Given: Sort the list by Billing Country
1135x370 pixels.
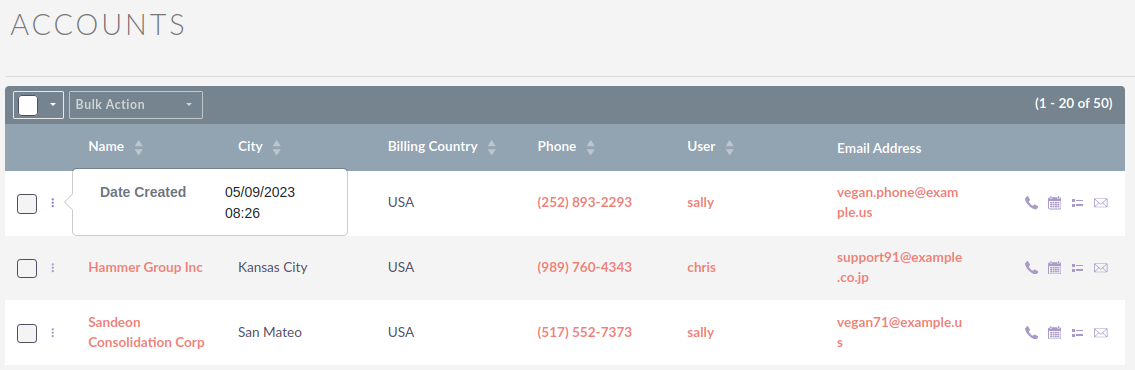Looking at the screenshot, I should coord(491,148).
